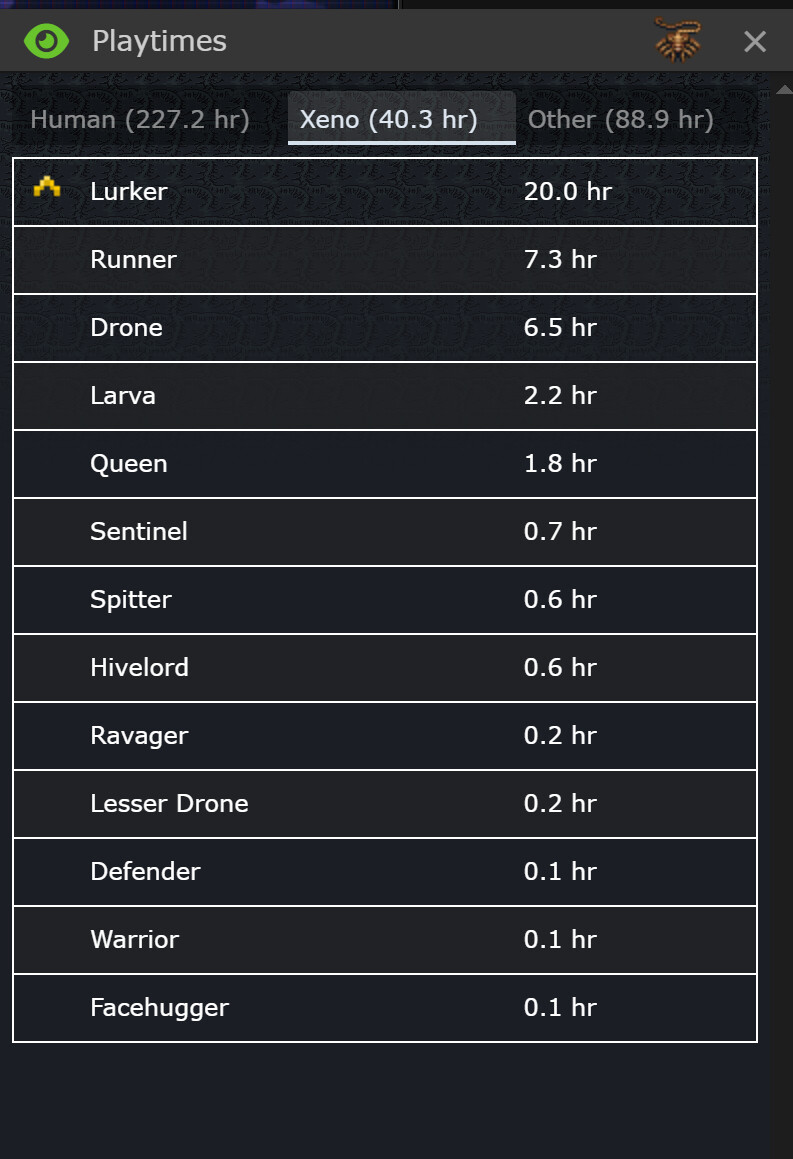Click the Larva 2.2 hr row

[x=385, y=396]
